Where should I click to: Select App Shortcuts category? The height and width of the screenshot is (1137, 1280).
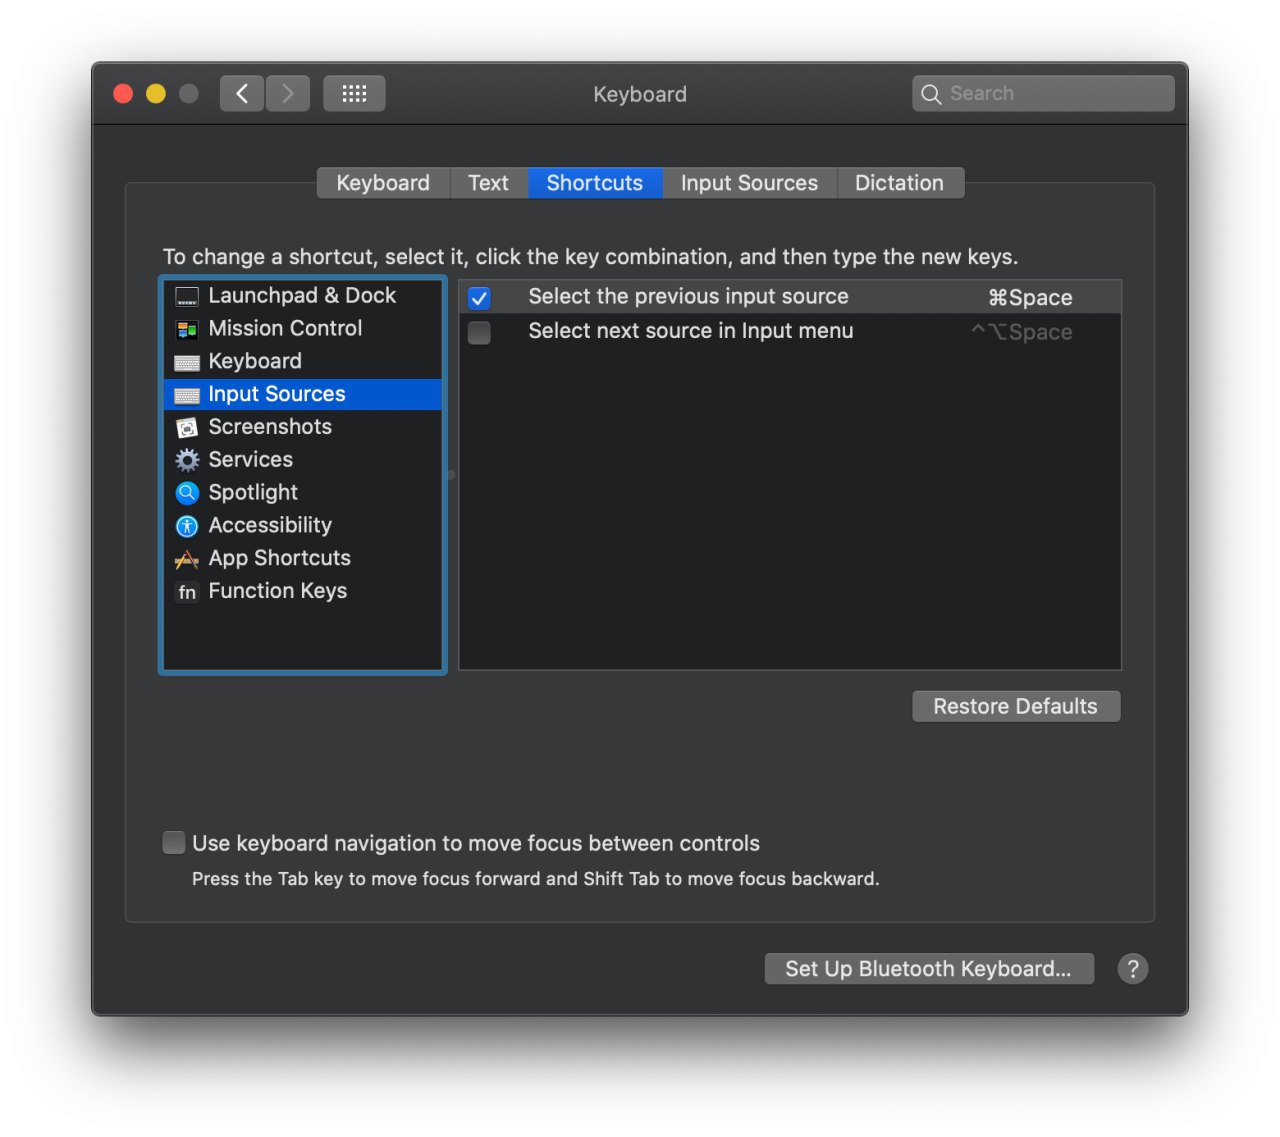302,559
